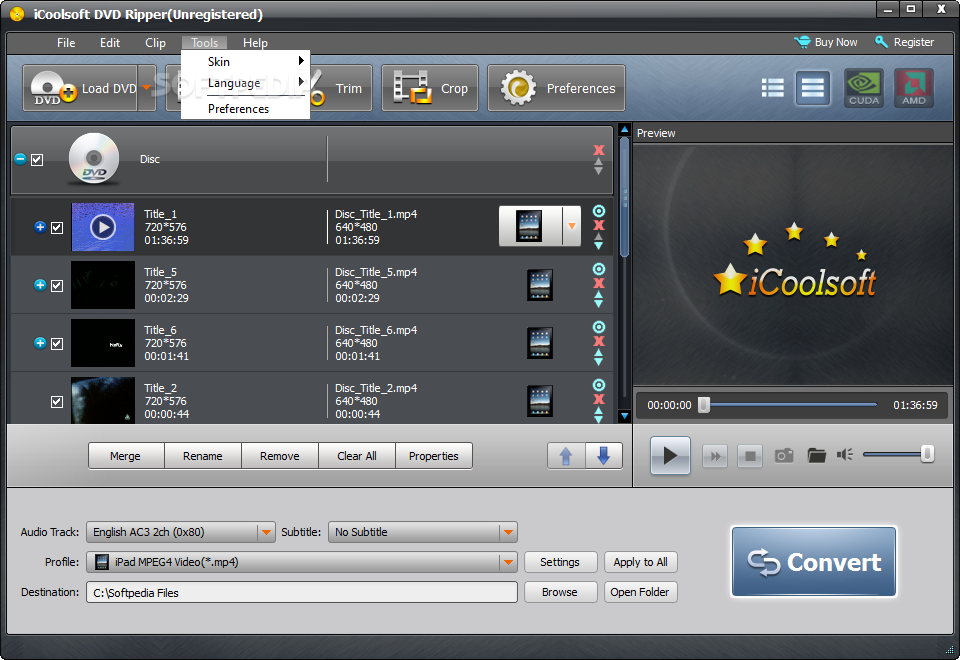
Task: Uncheck the Title_6 checkbox
Action: 57,343
